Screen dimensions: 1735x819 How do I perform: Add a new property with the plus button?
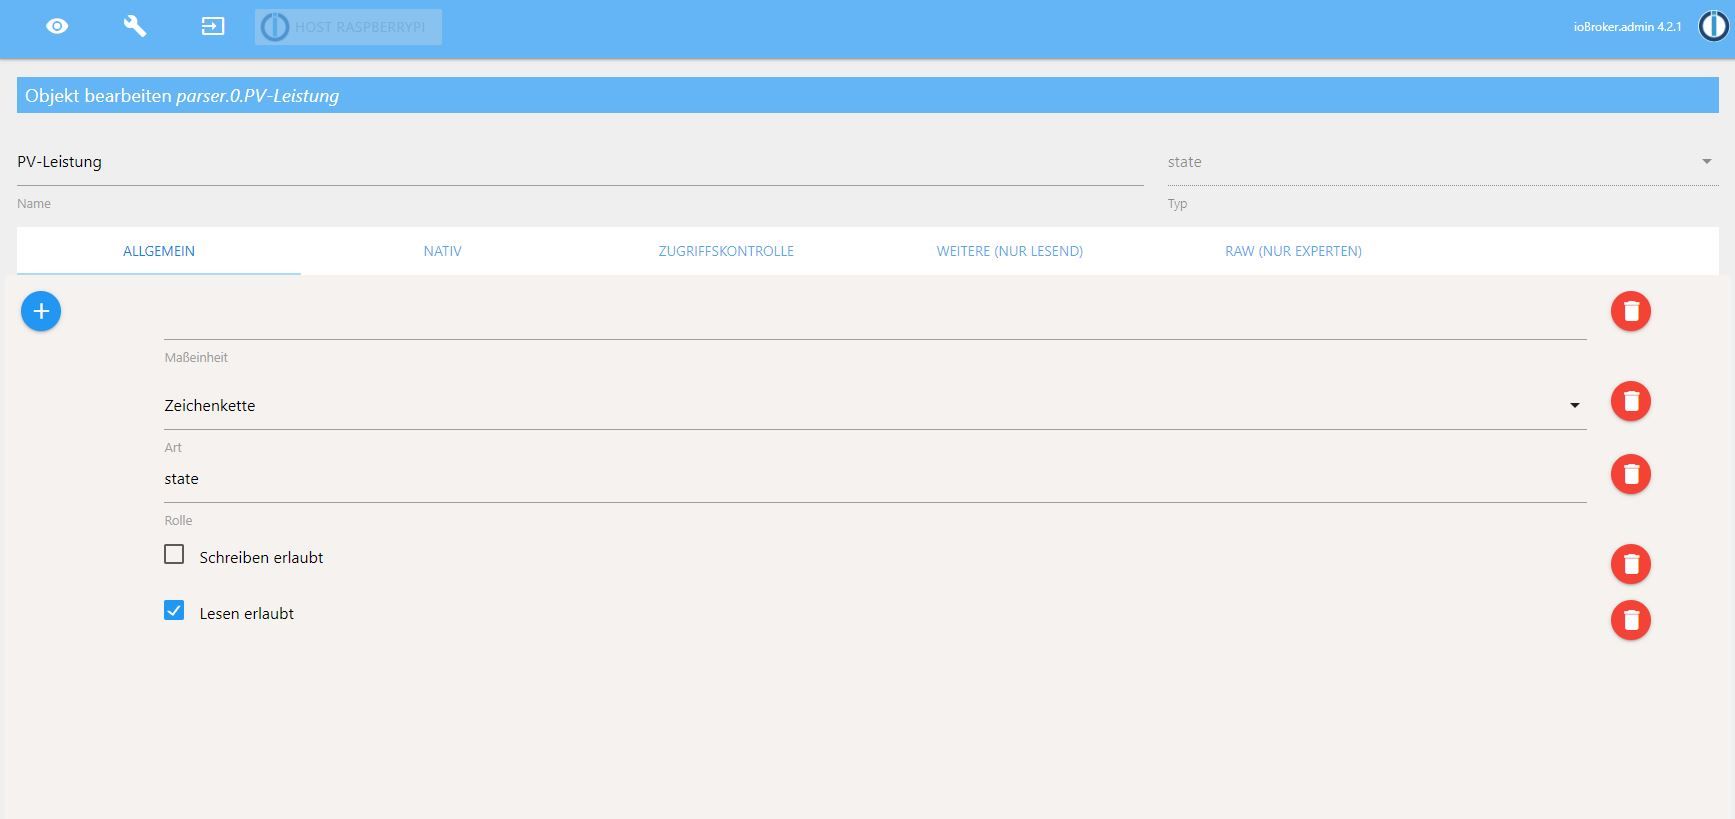pyautogui.click(x=41, y=311)
